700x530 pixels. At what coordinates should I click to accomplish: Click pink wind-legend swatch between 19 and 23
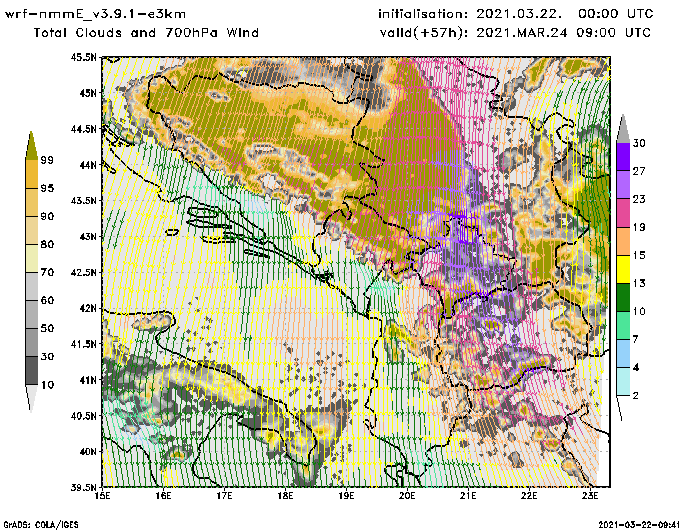[x=623, y=213]
